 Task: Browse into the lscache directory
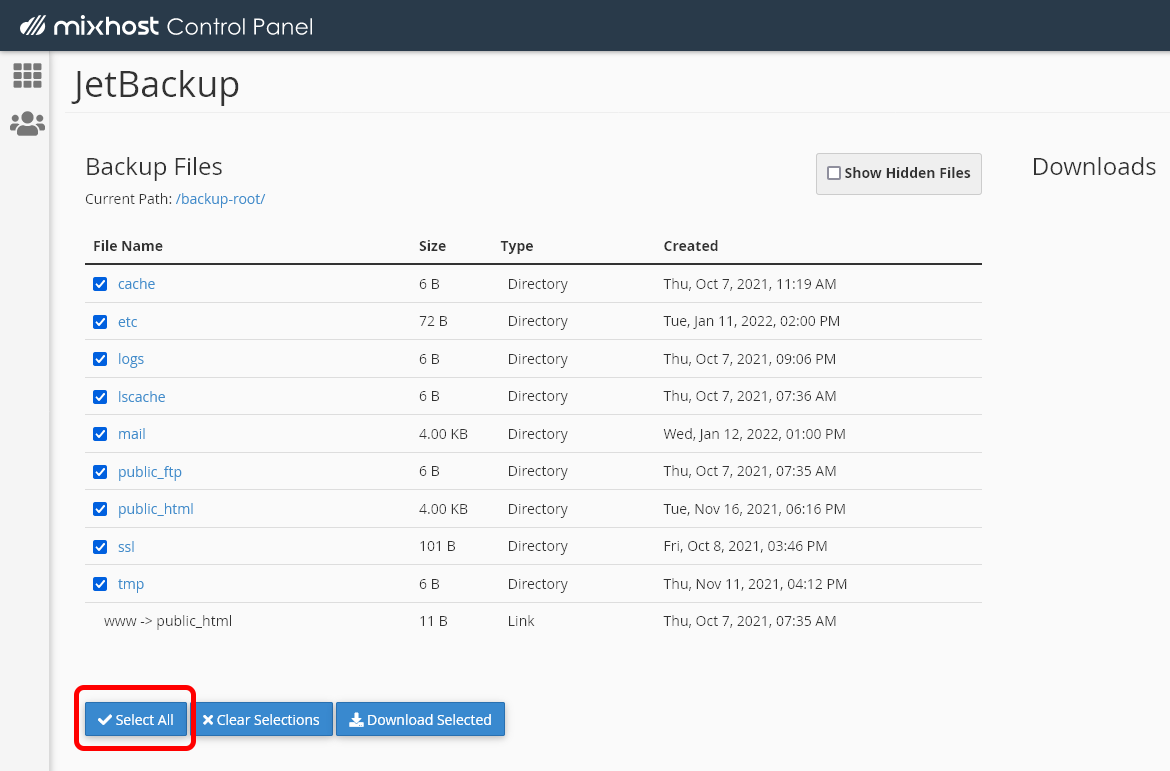pyautogui.click(x=141, y=397)
